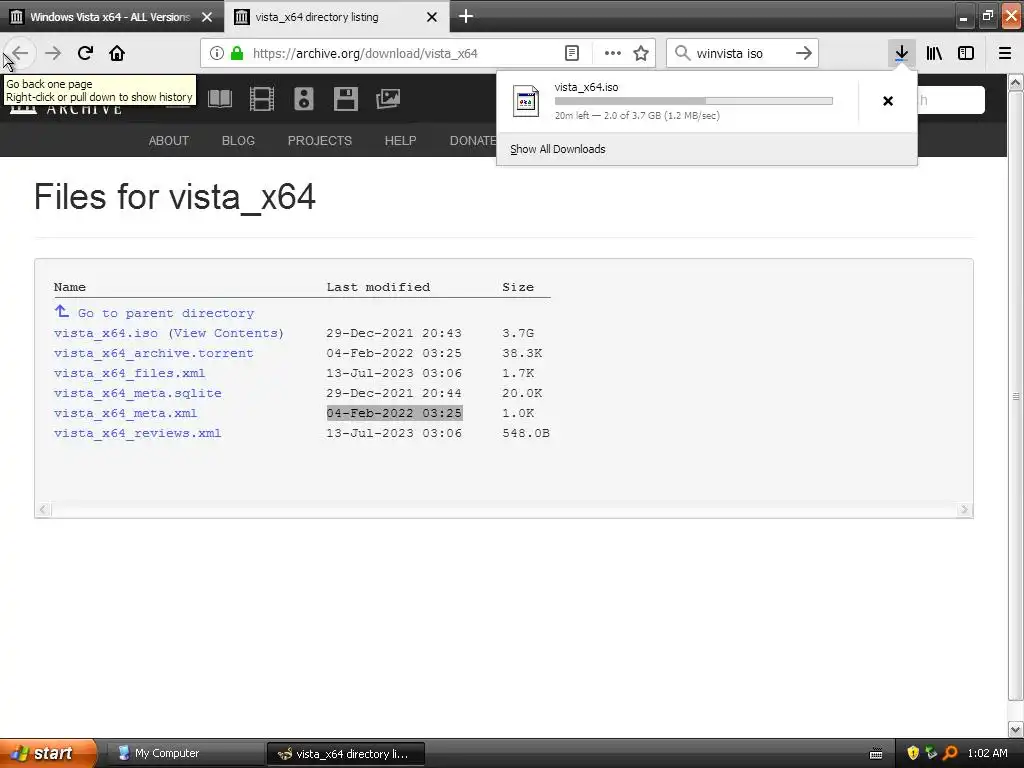Follow Go to parent directory link
The height and width of the screenshot is (768, 1024).
click(x=166, y=313)
